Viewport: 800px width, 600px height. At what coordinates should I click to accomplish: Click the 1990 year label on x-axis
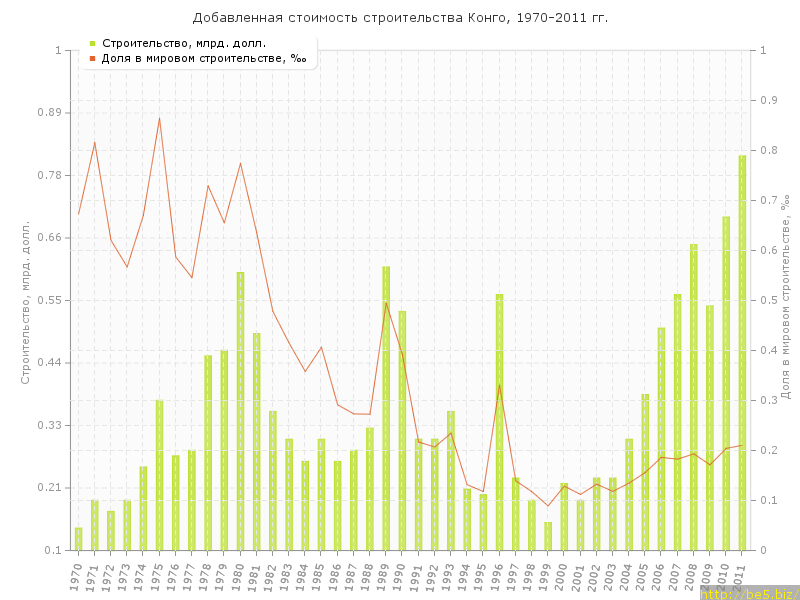click(399, 577)
